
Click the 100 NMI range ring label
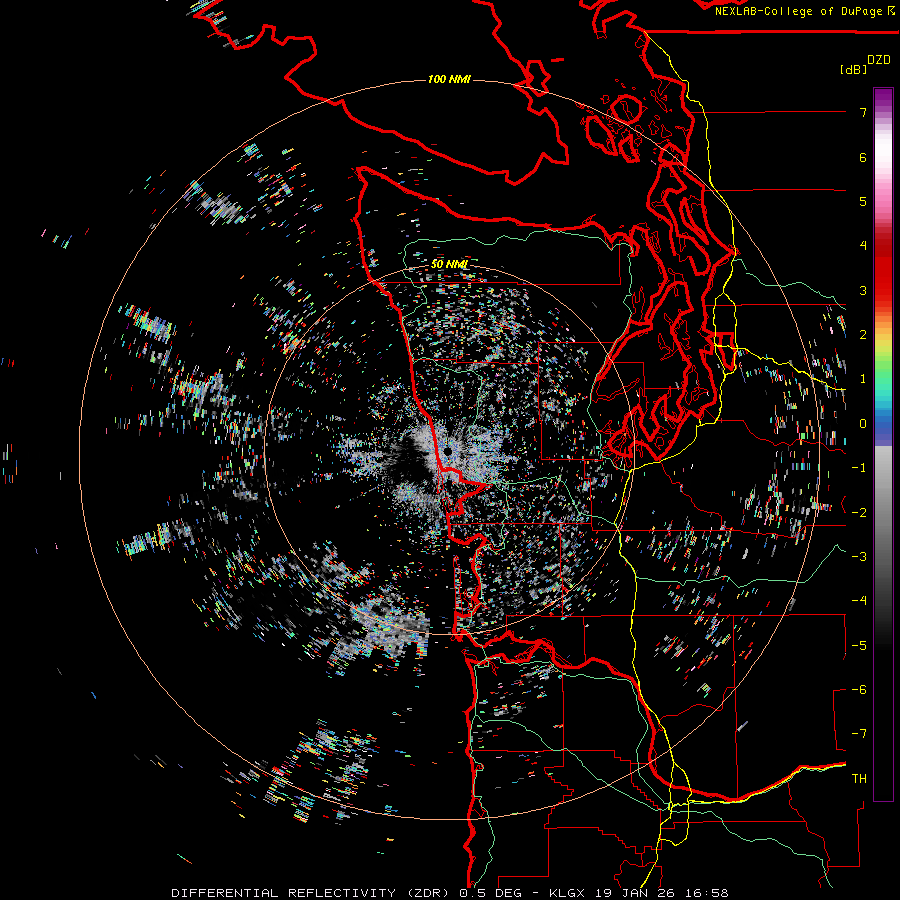pos(449,79)
